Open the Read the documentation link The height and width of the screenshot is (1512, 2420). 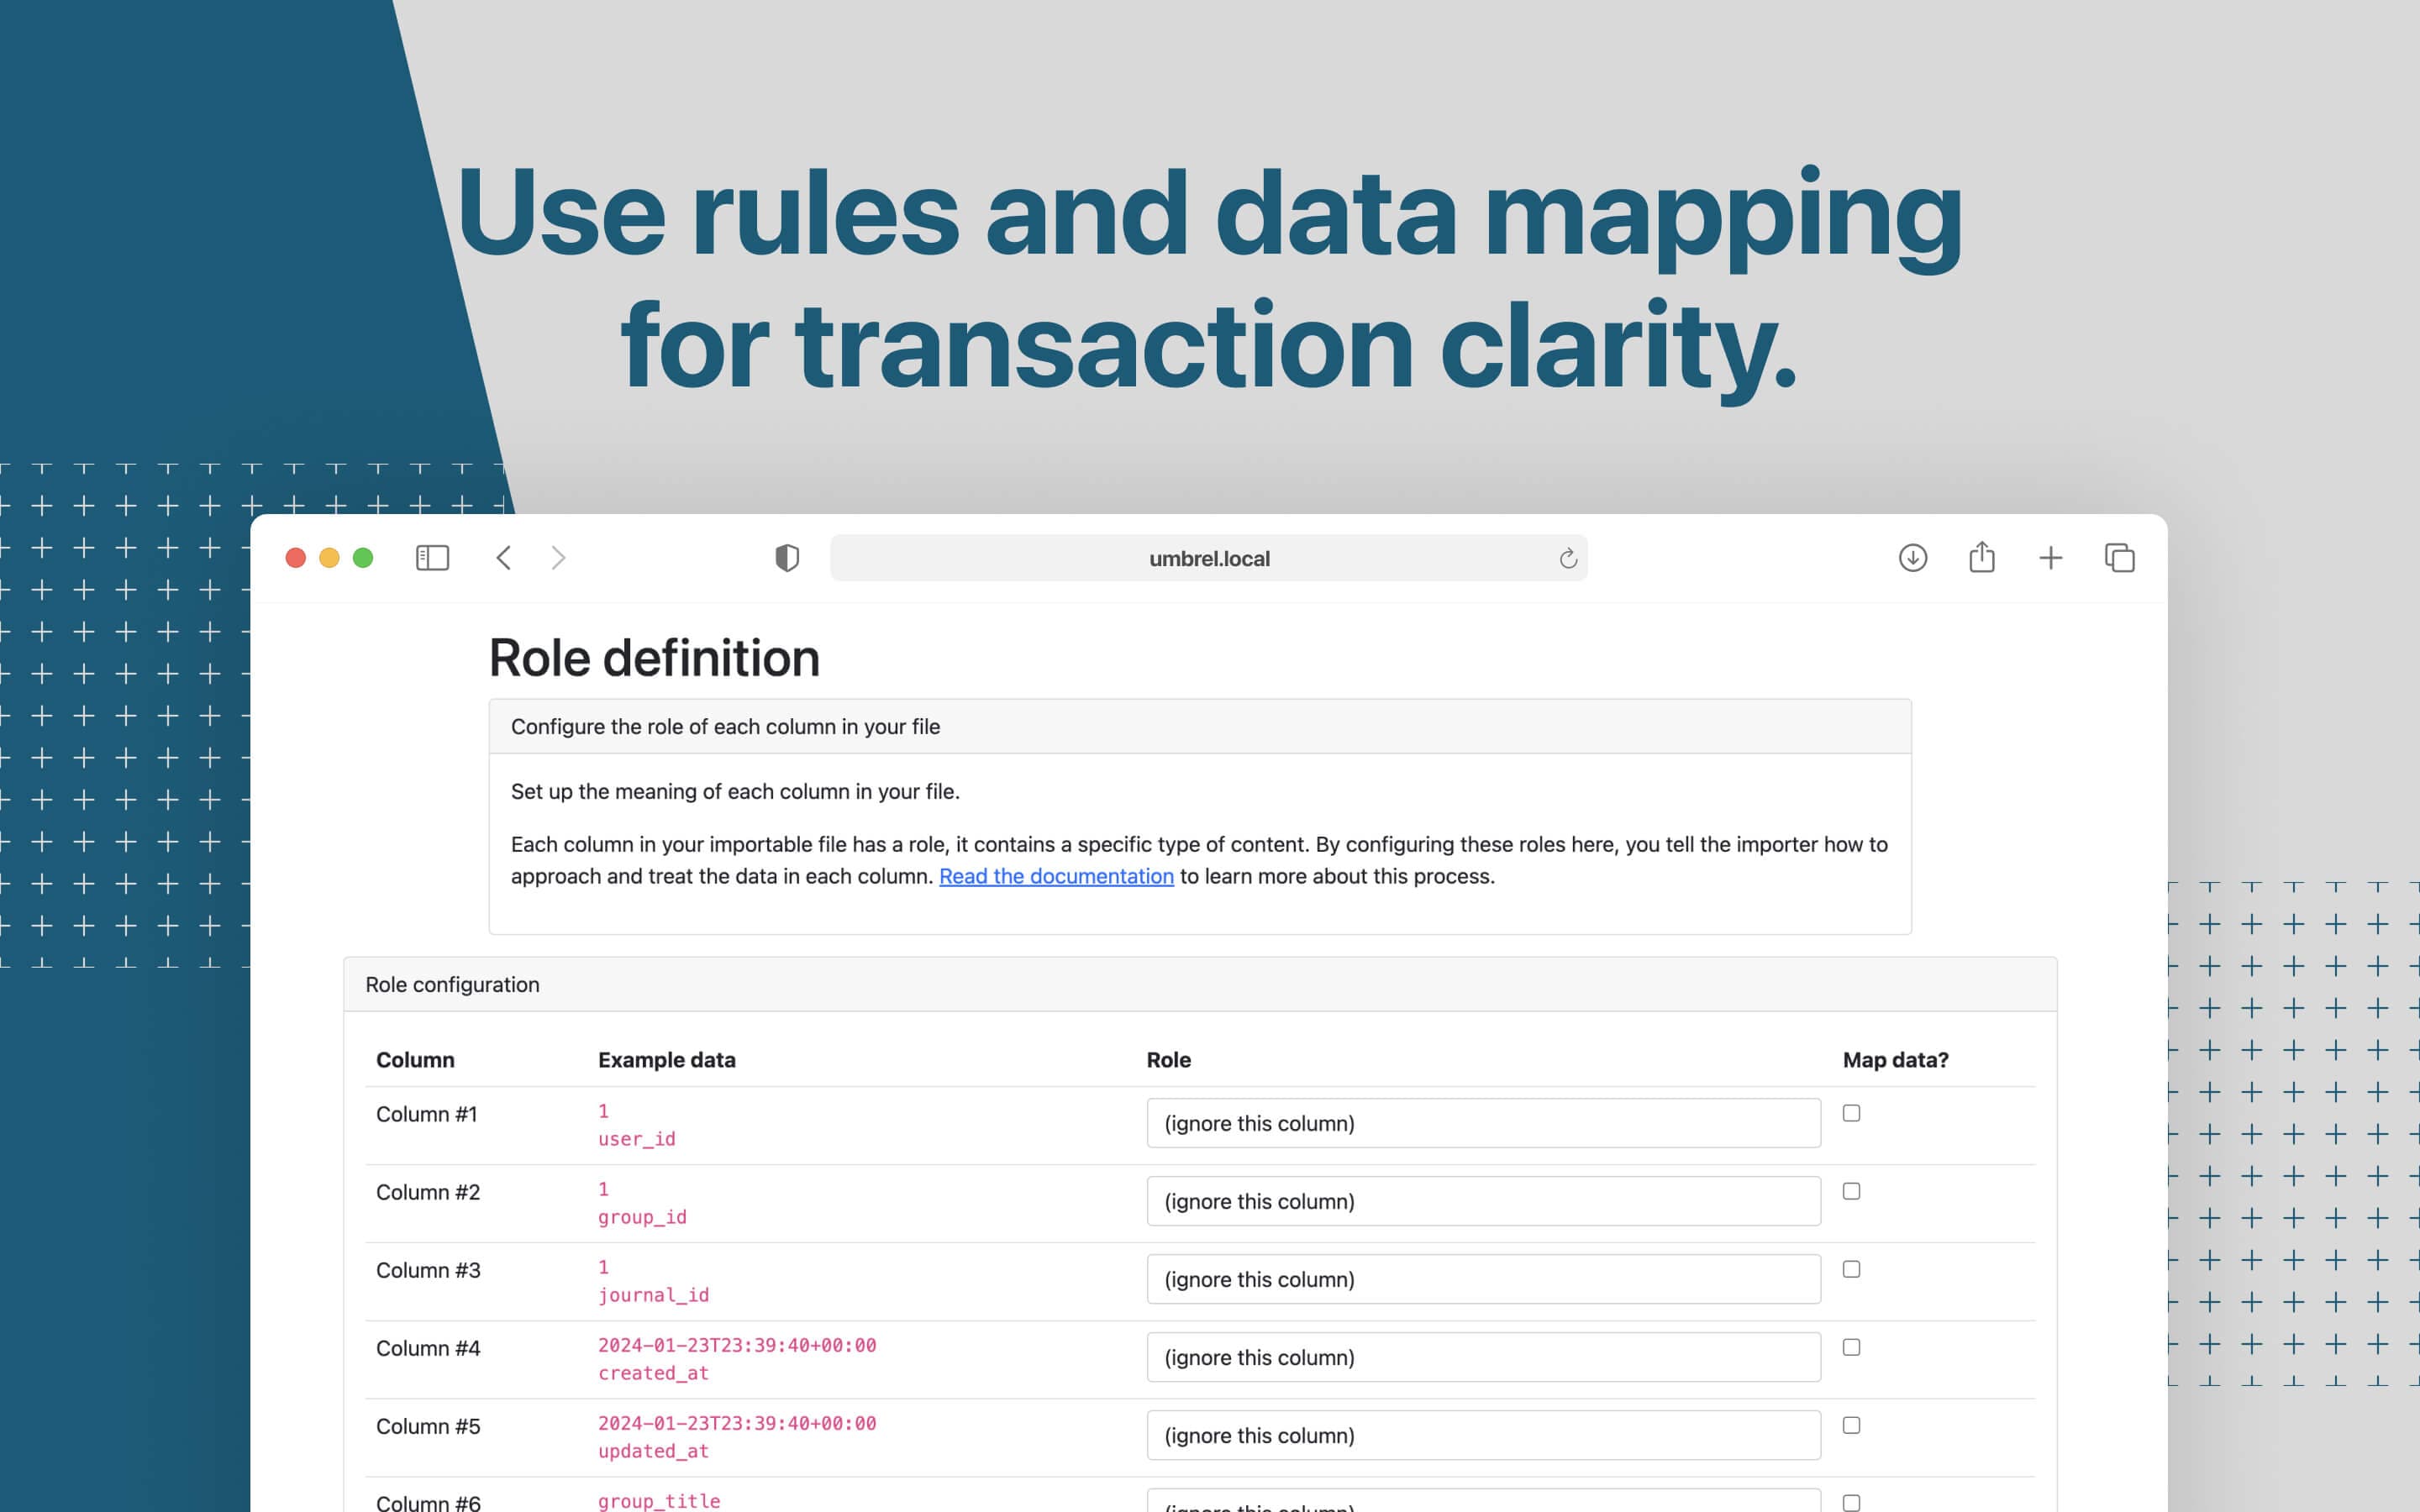1056,876
